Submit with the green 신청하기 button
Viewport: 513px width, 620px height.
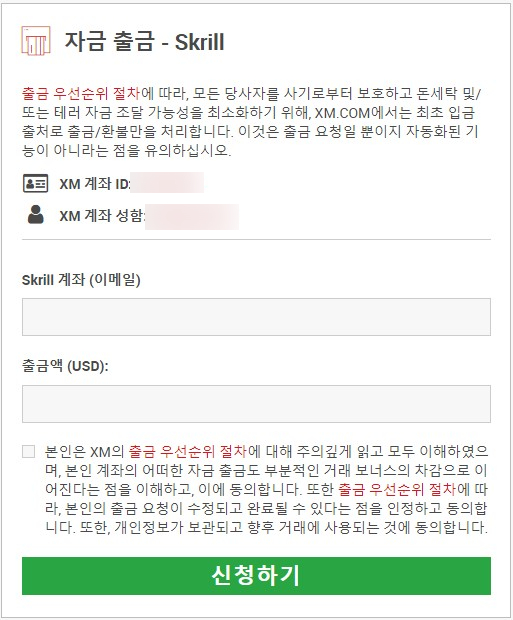pos(256,576)
